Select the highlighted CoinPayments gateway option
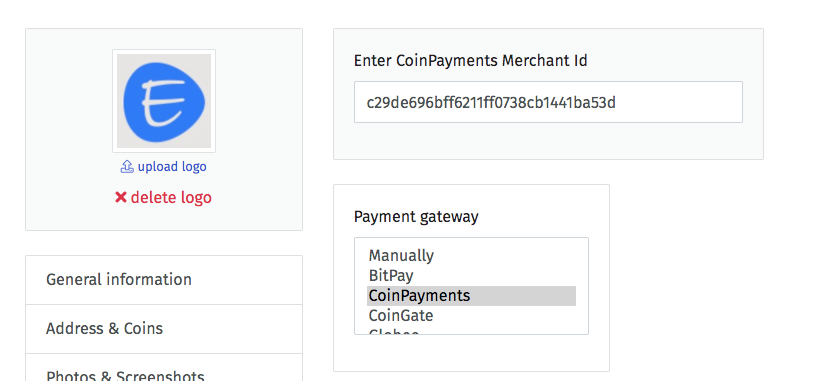The height and width of the screenshot is (381, 824). click(x=471, y=296)
